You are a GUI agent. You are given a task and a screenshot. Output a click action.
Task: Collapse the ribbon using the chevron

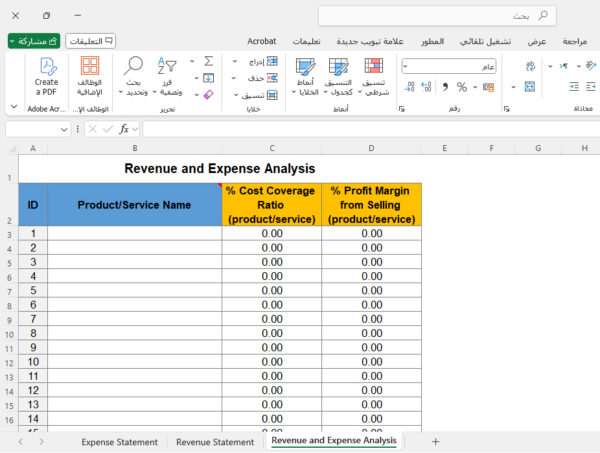[x=13, y=106]
